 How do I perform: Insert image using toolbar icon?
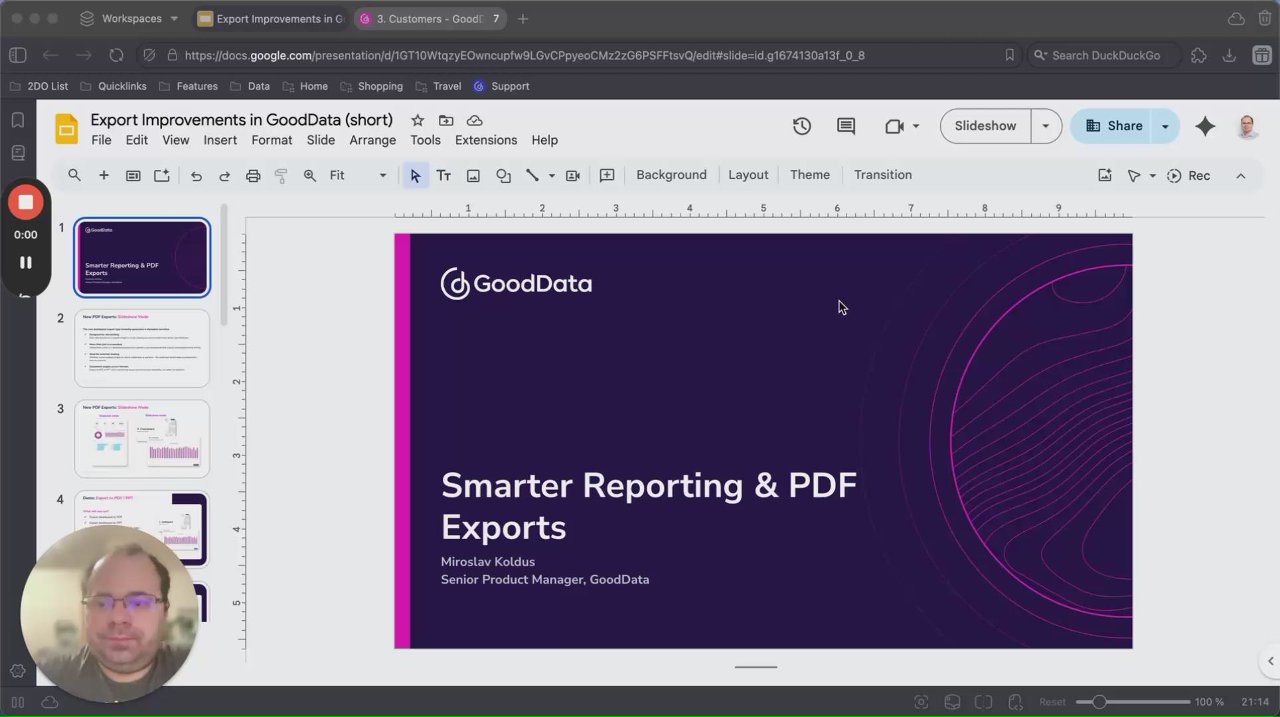473,175
